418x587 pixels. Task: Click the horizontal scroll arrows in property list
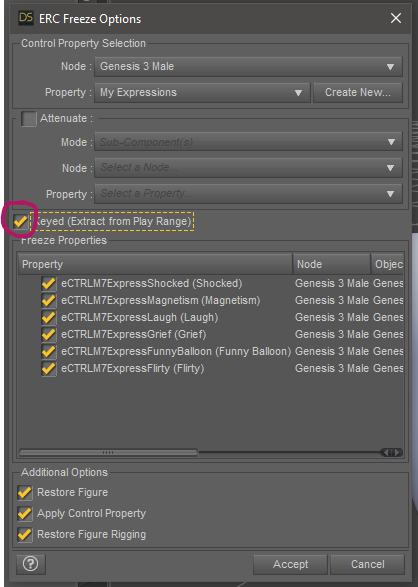pyautogui.click(x=391, y=452)
